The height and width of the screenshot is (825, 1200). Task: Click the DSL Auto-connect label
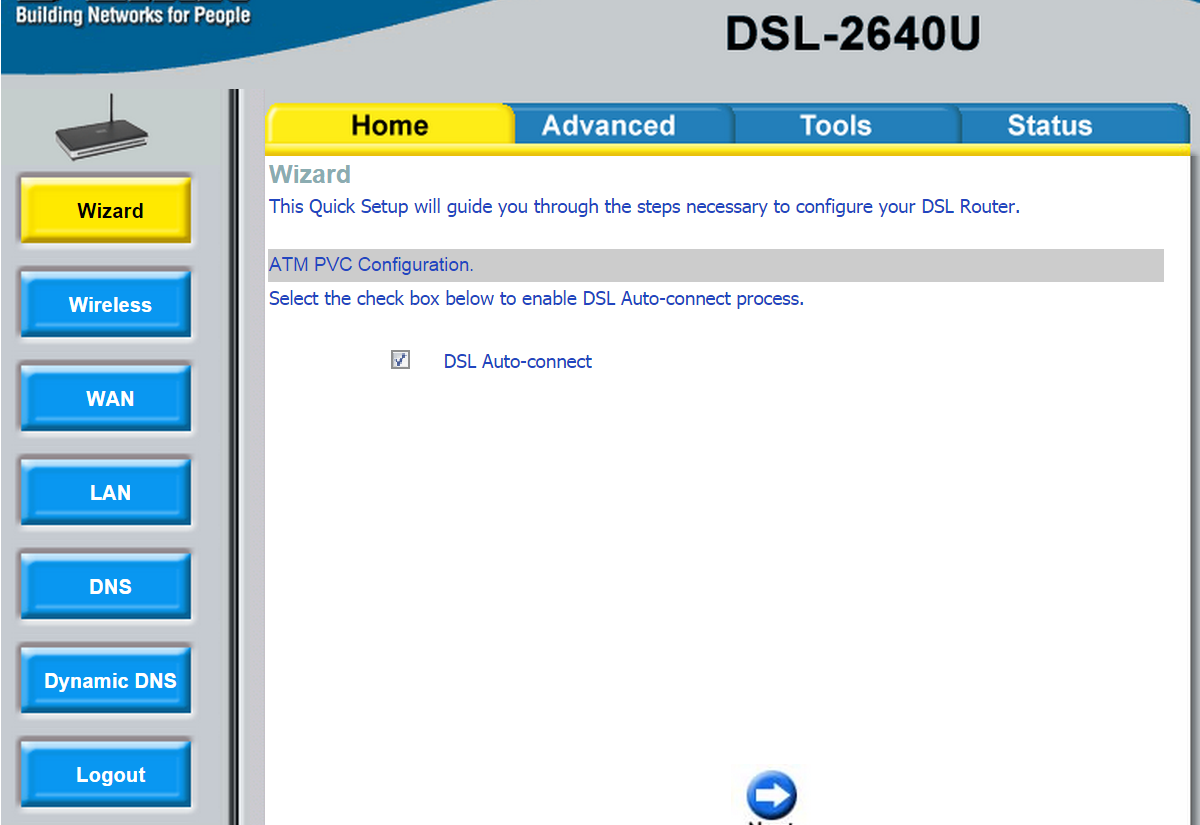click(517, 362)
